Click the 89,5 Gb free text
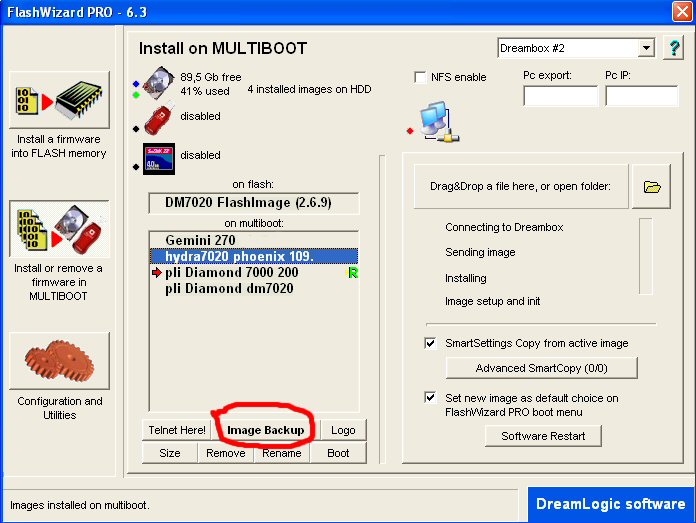 tap(211, 77)
